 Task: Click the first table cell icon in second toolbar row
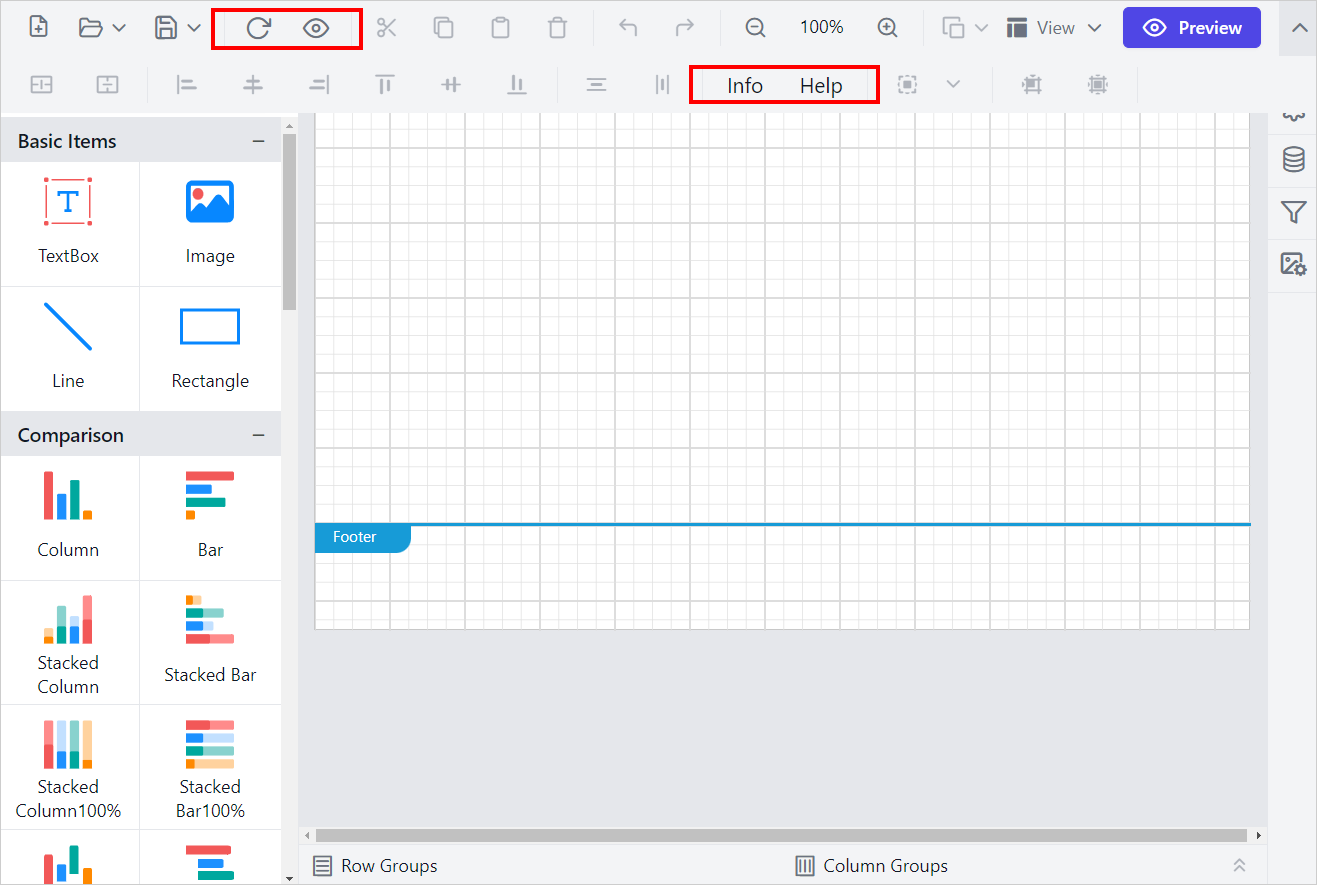point(42,85)
